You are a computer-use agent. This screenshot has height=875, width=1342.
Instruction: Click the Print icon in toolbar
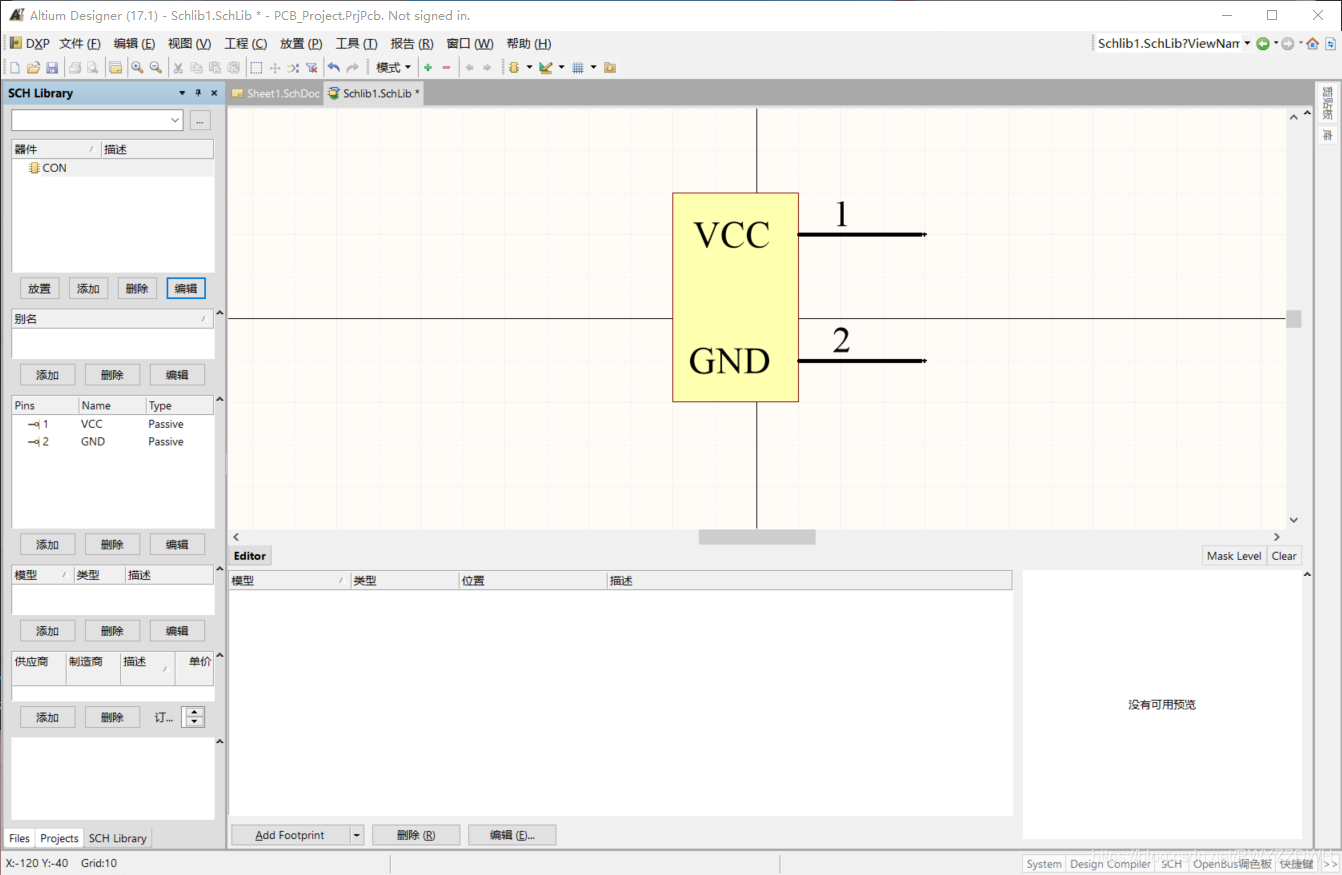[x=75, y=68]
